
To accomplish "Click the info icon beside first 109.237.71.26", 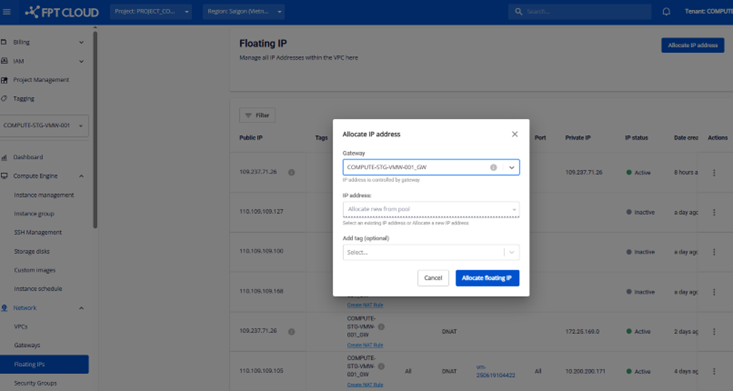I will (291, 173).
